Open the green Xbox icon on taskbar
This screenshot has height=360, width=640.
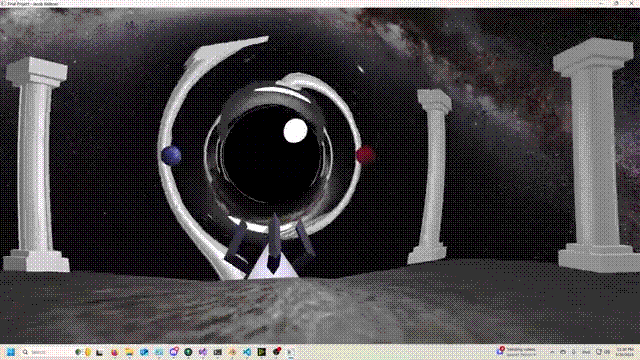188,352
